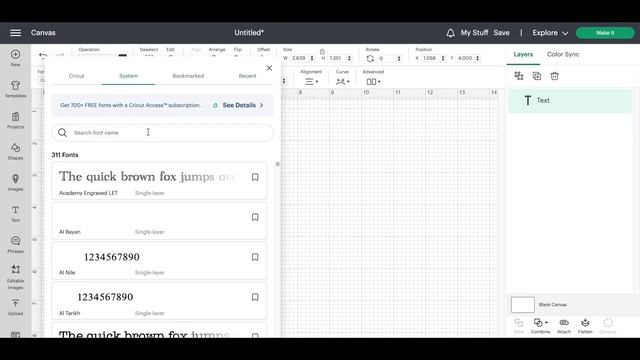Bookmark the Al Nile font

coord(255,257)
